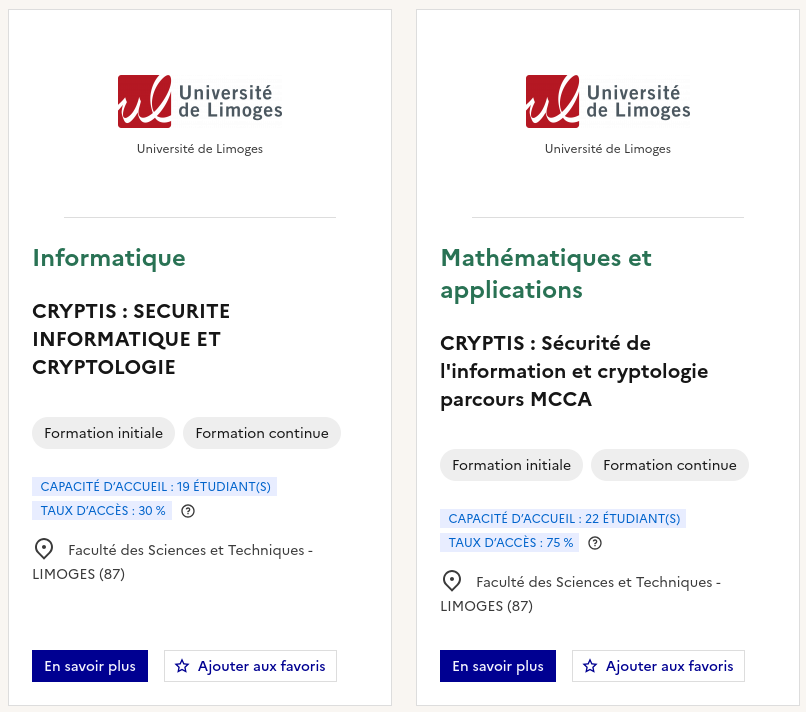Select the Informatique title heading

109,258
